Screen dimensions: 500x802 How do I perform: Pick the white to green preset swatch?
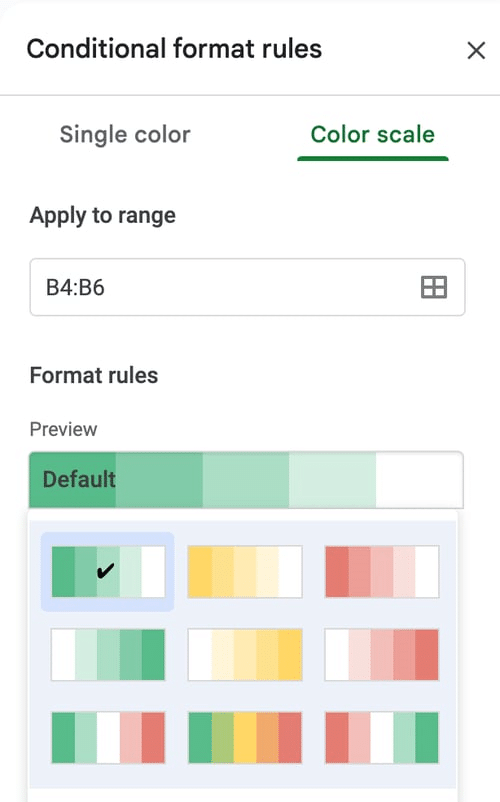[x=108, y=655]
